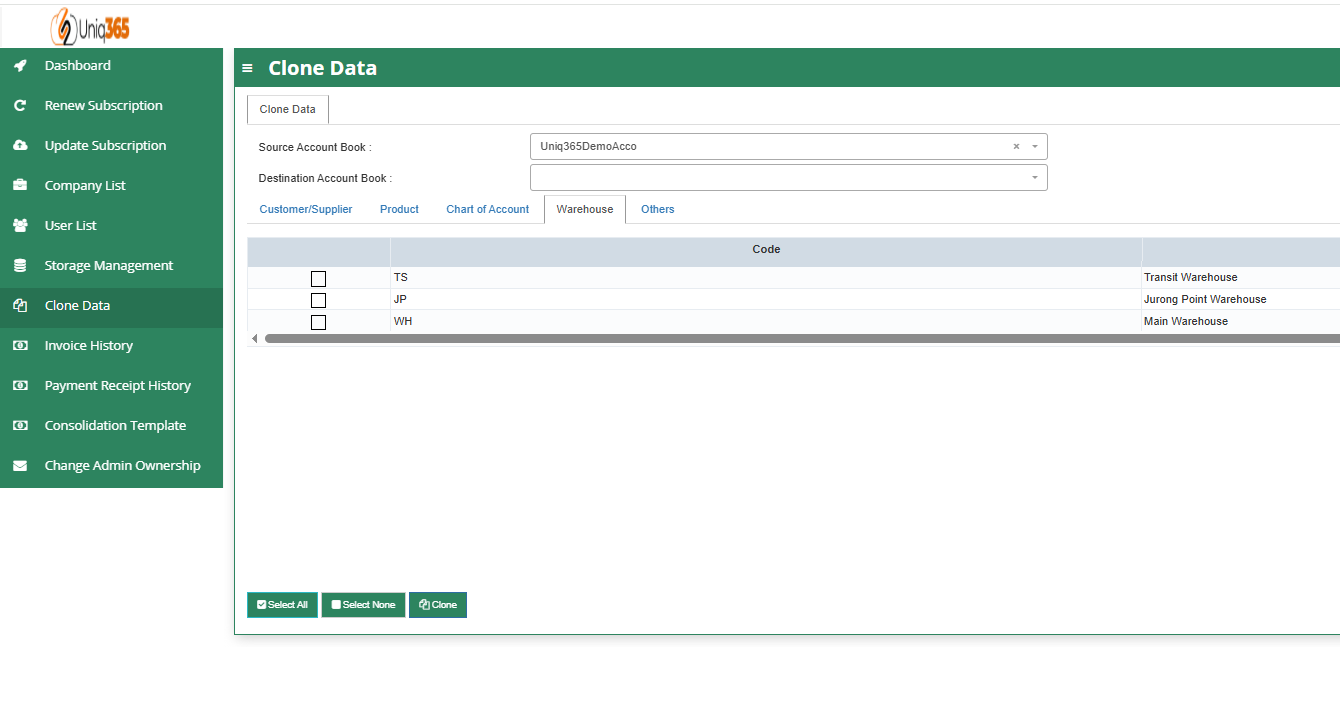Click the Select All button
The width and height of the screenshot is (1340, 716).
pyautogui.click(x=282, y=605)
